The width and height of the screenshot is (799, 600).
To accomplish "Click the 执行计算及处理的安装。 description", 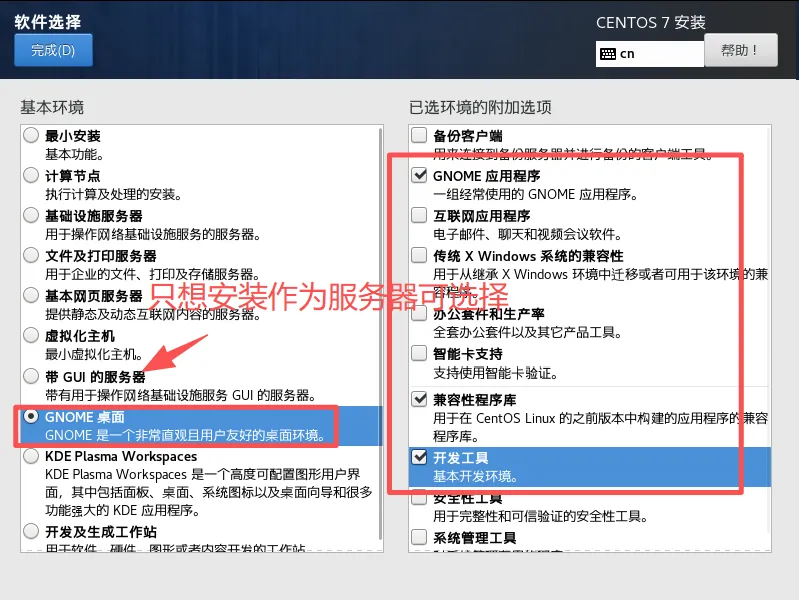I will pyautogui.click(x=113, y=194).
